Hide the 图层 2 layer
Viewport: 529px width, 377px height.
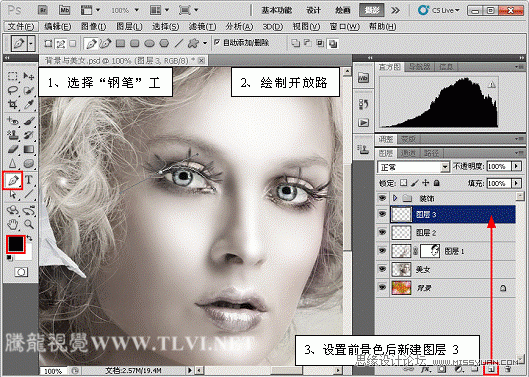tap(382, 232)
